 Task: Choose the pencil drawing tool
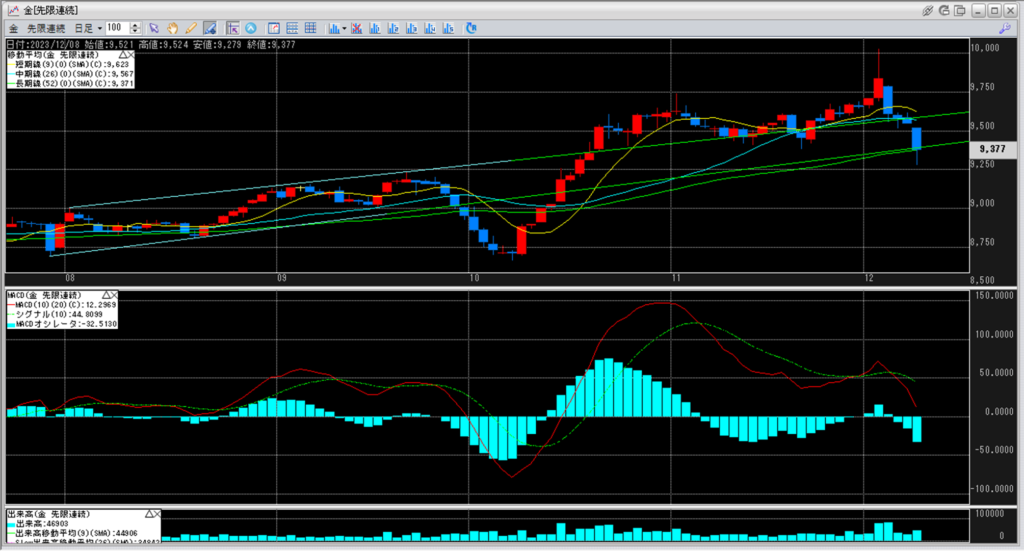(x=190, y=27)
